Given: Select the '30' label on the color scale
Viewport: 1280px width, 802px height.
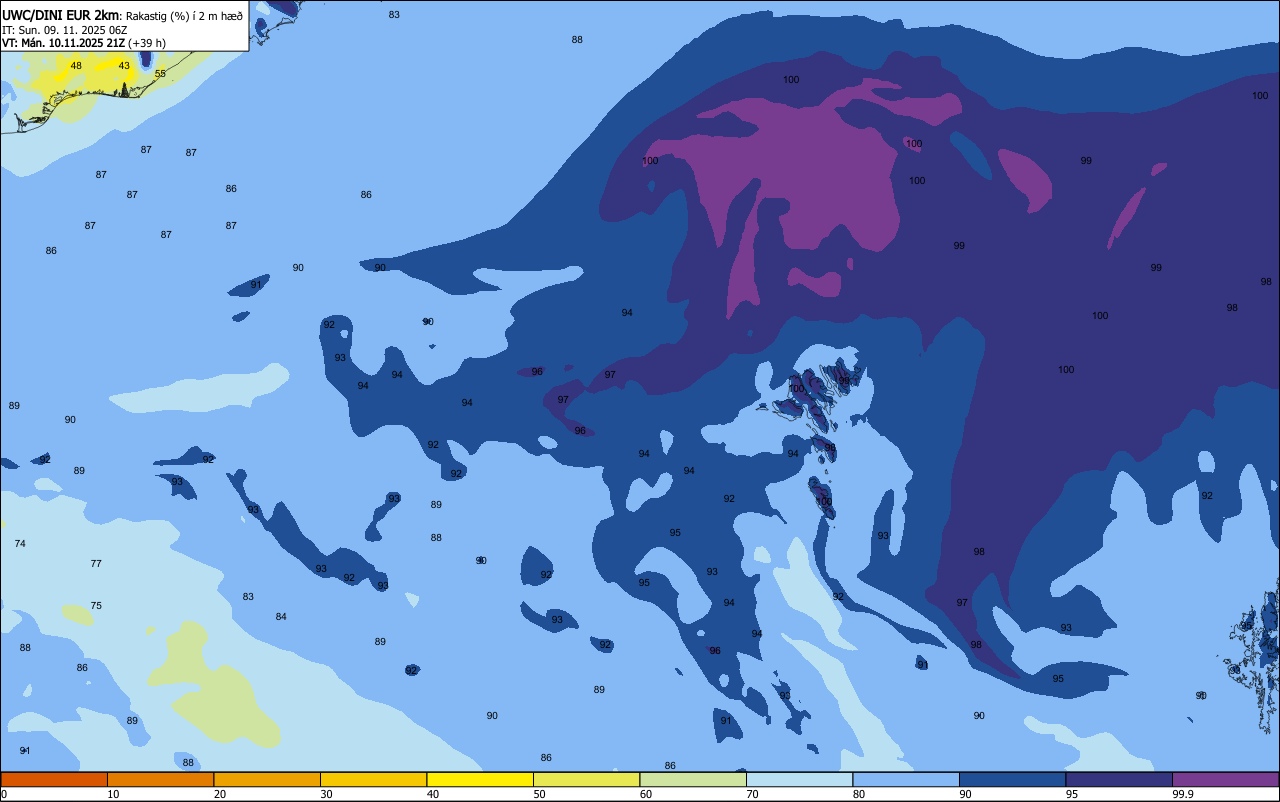Looking at the screenshot, I should coord(327,794).
